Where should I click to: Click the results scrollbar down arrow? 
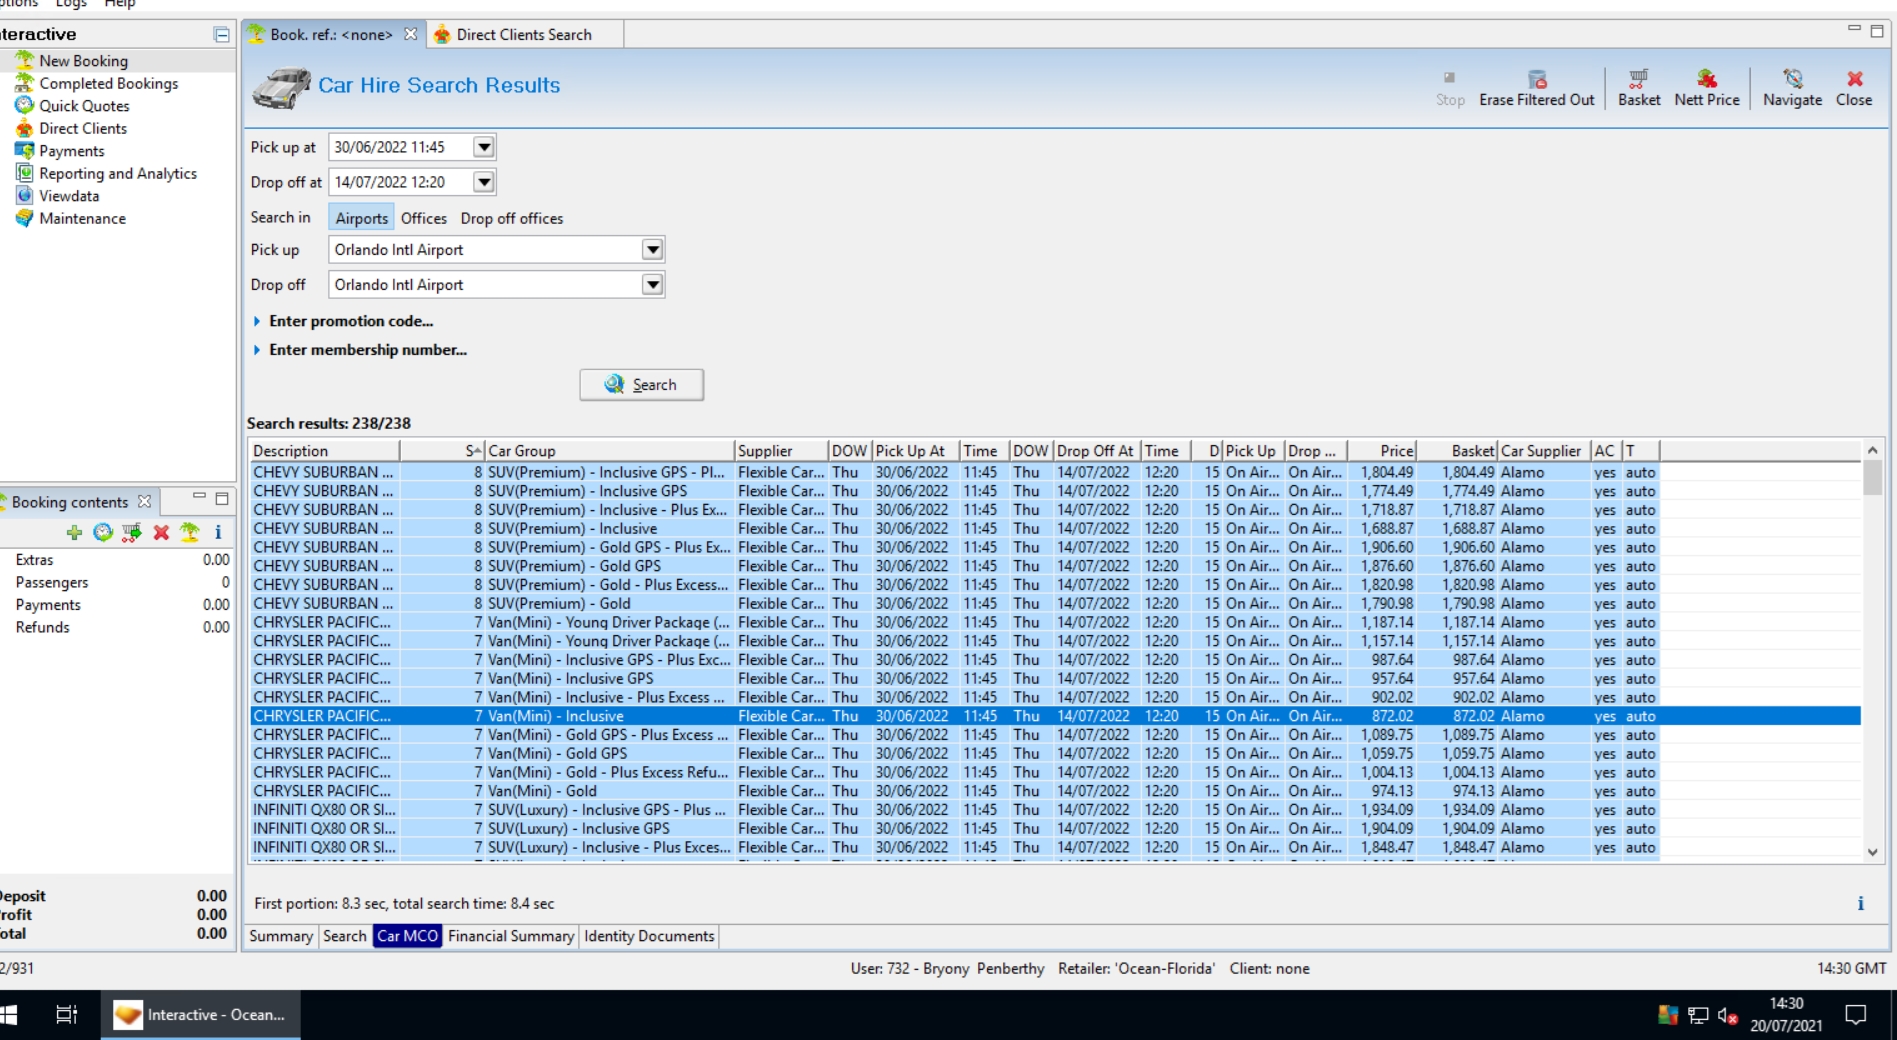(1872, 852)
